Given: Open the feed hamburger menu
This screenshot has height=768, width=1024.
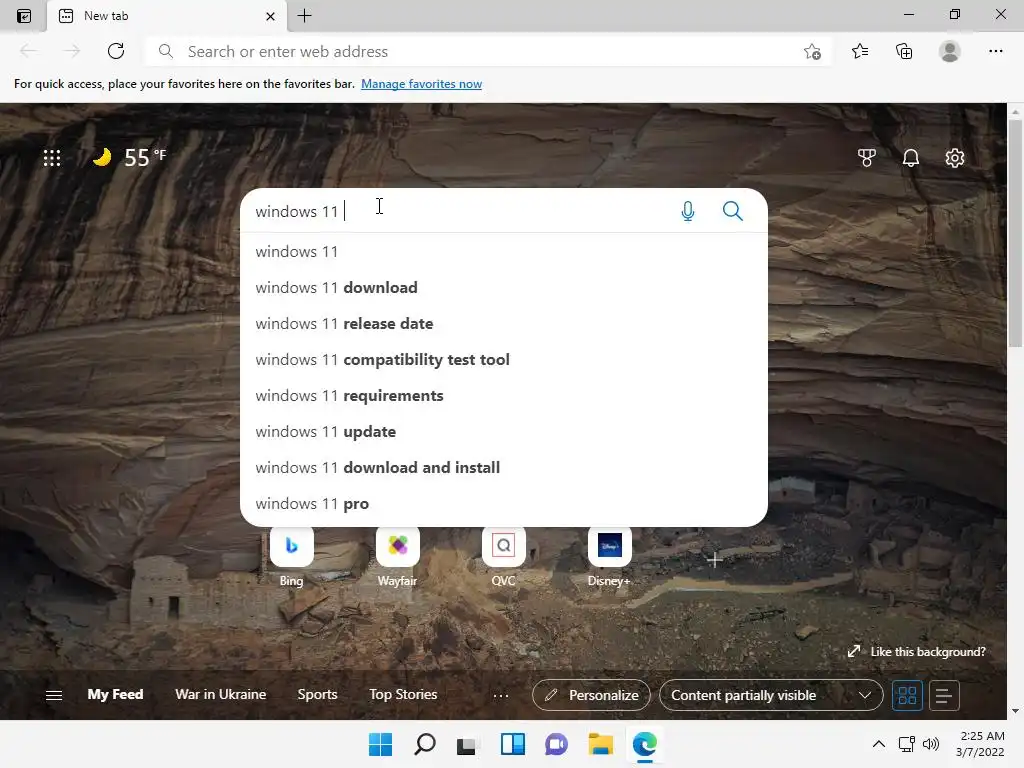Looking at the screenshot, I should (54, 695).
